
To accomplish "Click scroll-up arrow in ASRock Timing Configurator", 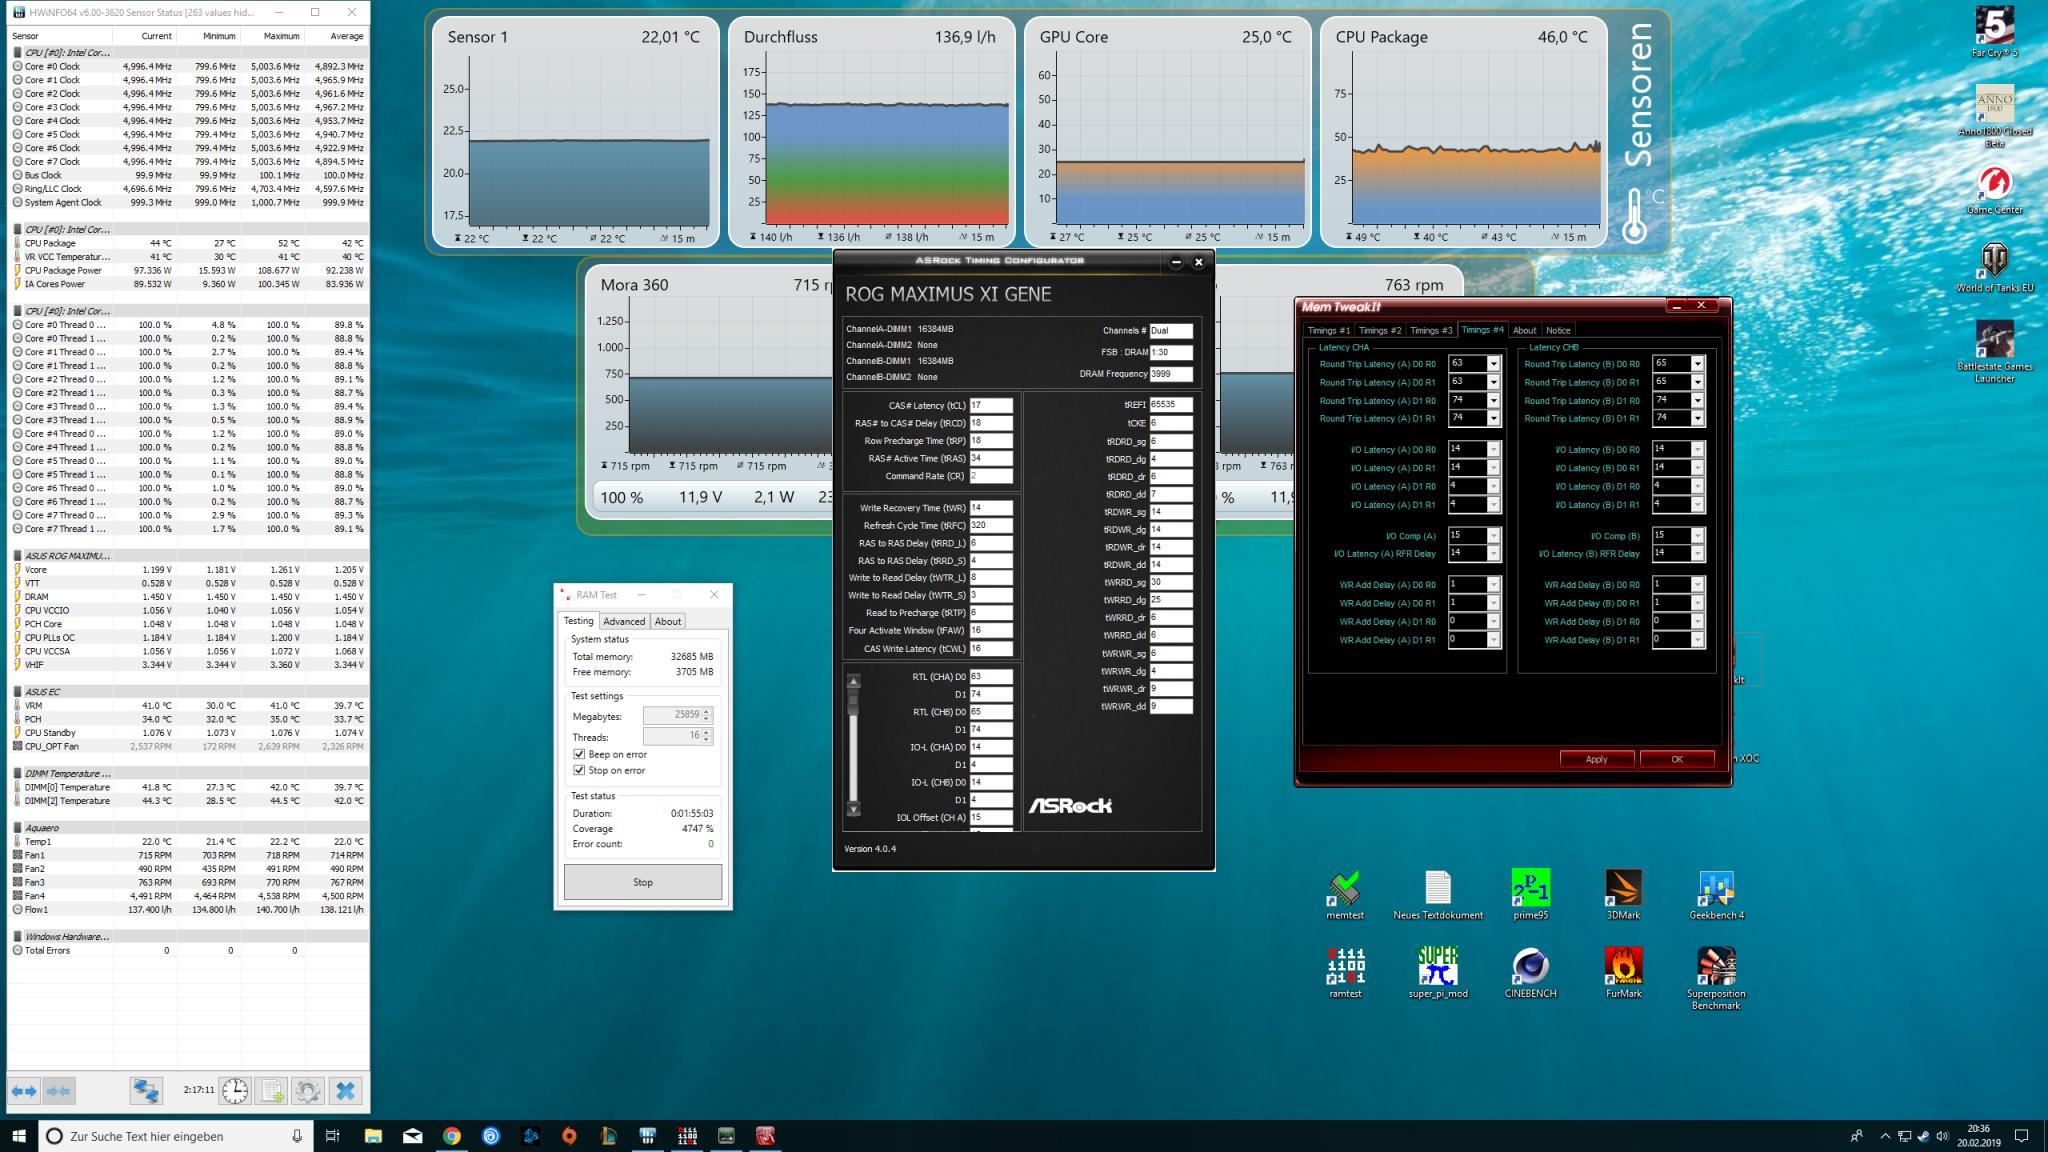I will 853,681.
